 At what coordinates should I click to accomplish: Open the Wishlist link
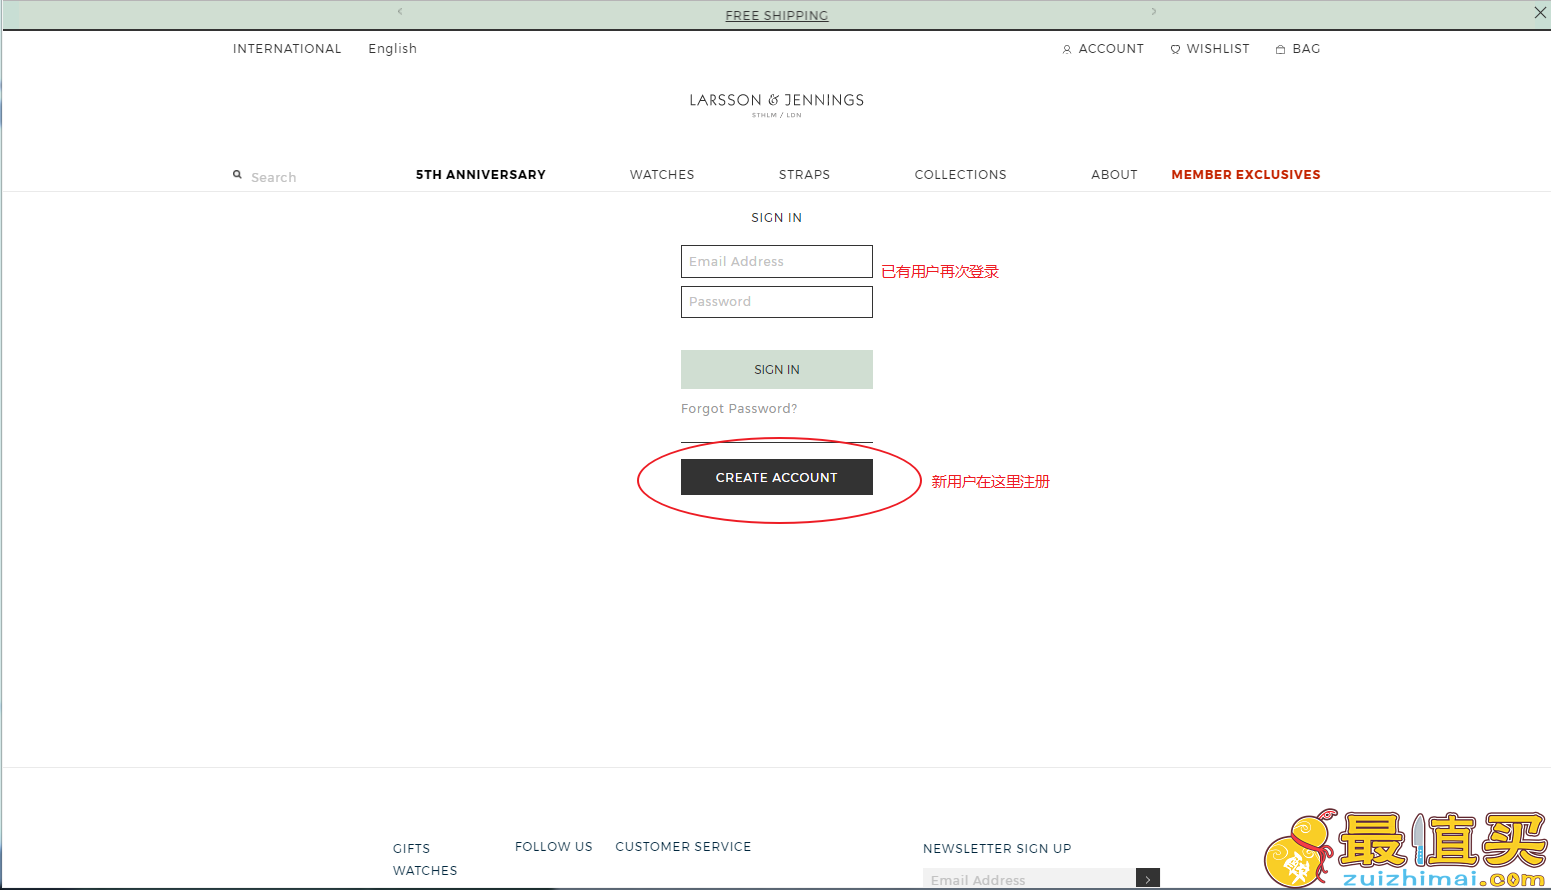coord(1218,49)
